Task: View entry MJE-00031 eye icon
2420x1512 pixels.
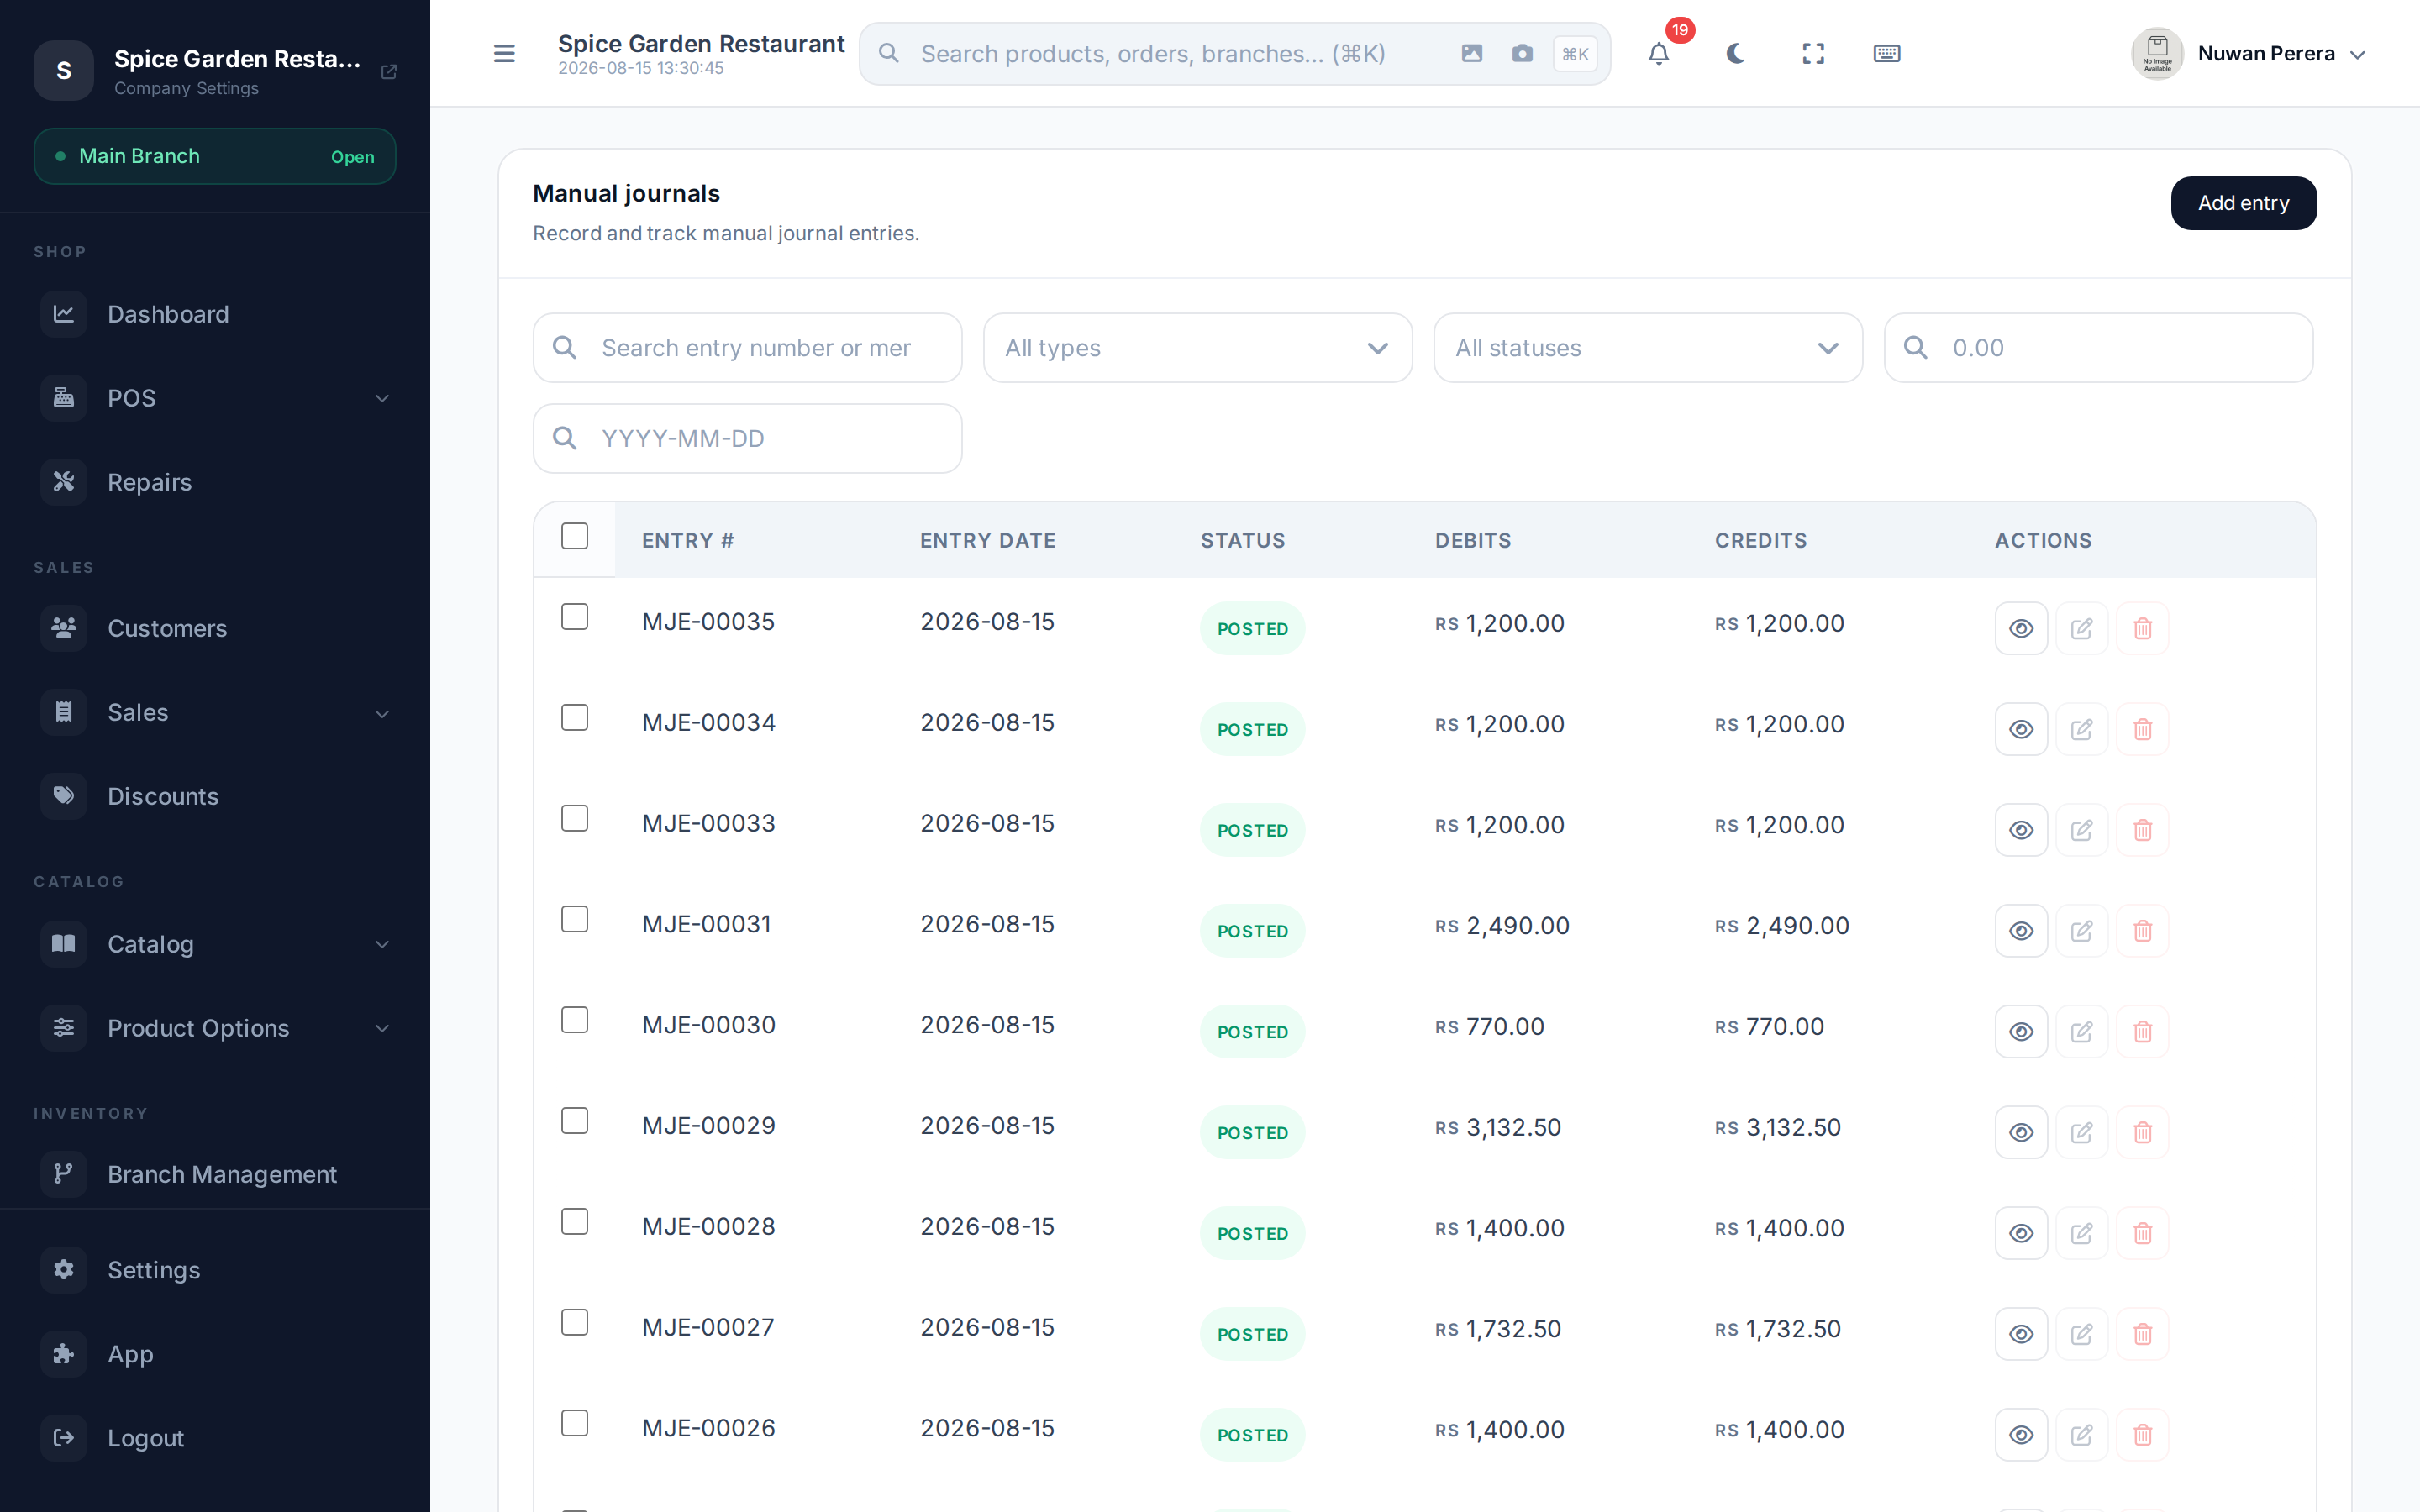Action: [2021, 931]
